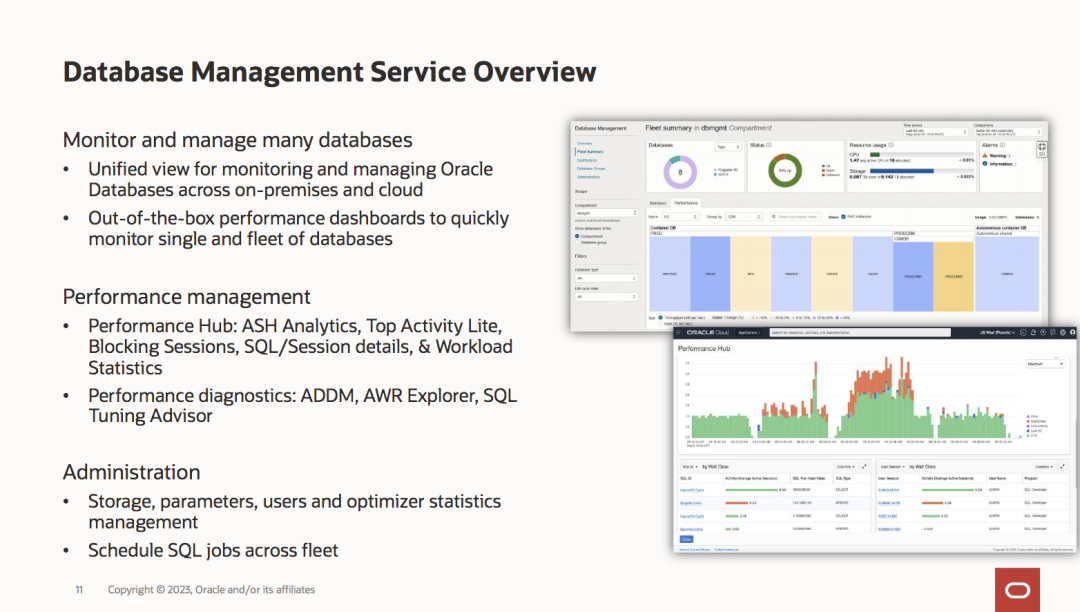Click the PRODCRM1 treemap tile
The width and height of the screenshot is (1080, 612).
point(913,276)
